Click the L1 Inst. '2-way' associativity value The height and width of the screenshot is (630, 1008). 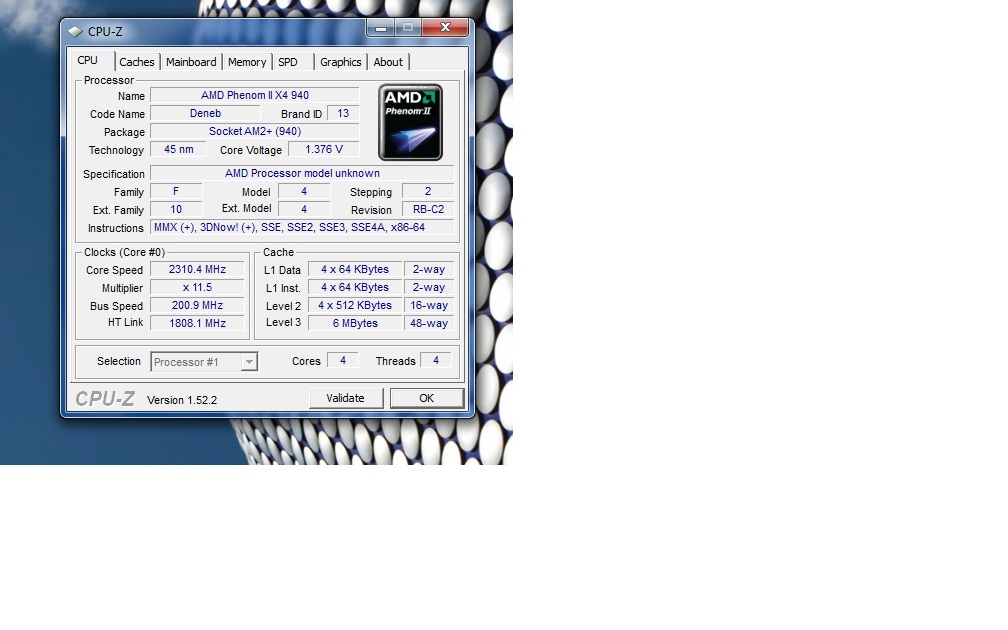pyautogui.click(x=429, y=287)
